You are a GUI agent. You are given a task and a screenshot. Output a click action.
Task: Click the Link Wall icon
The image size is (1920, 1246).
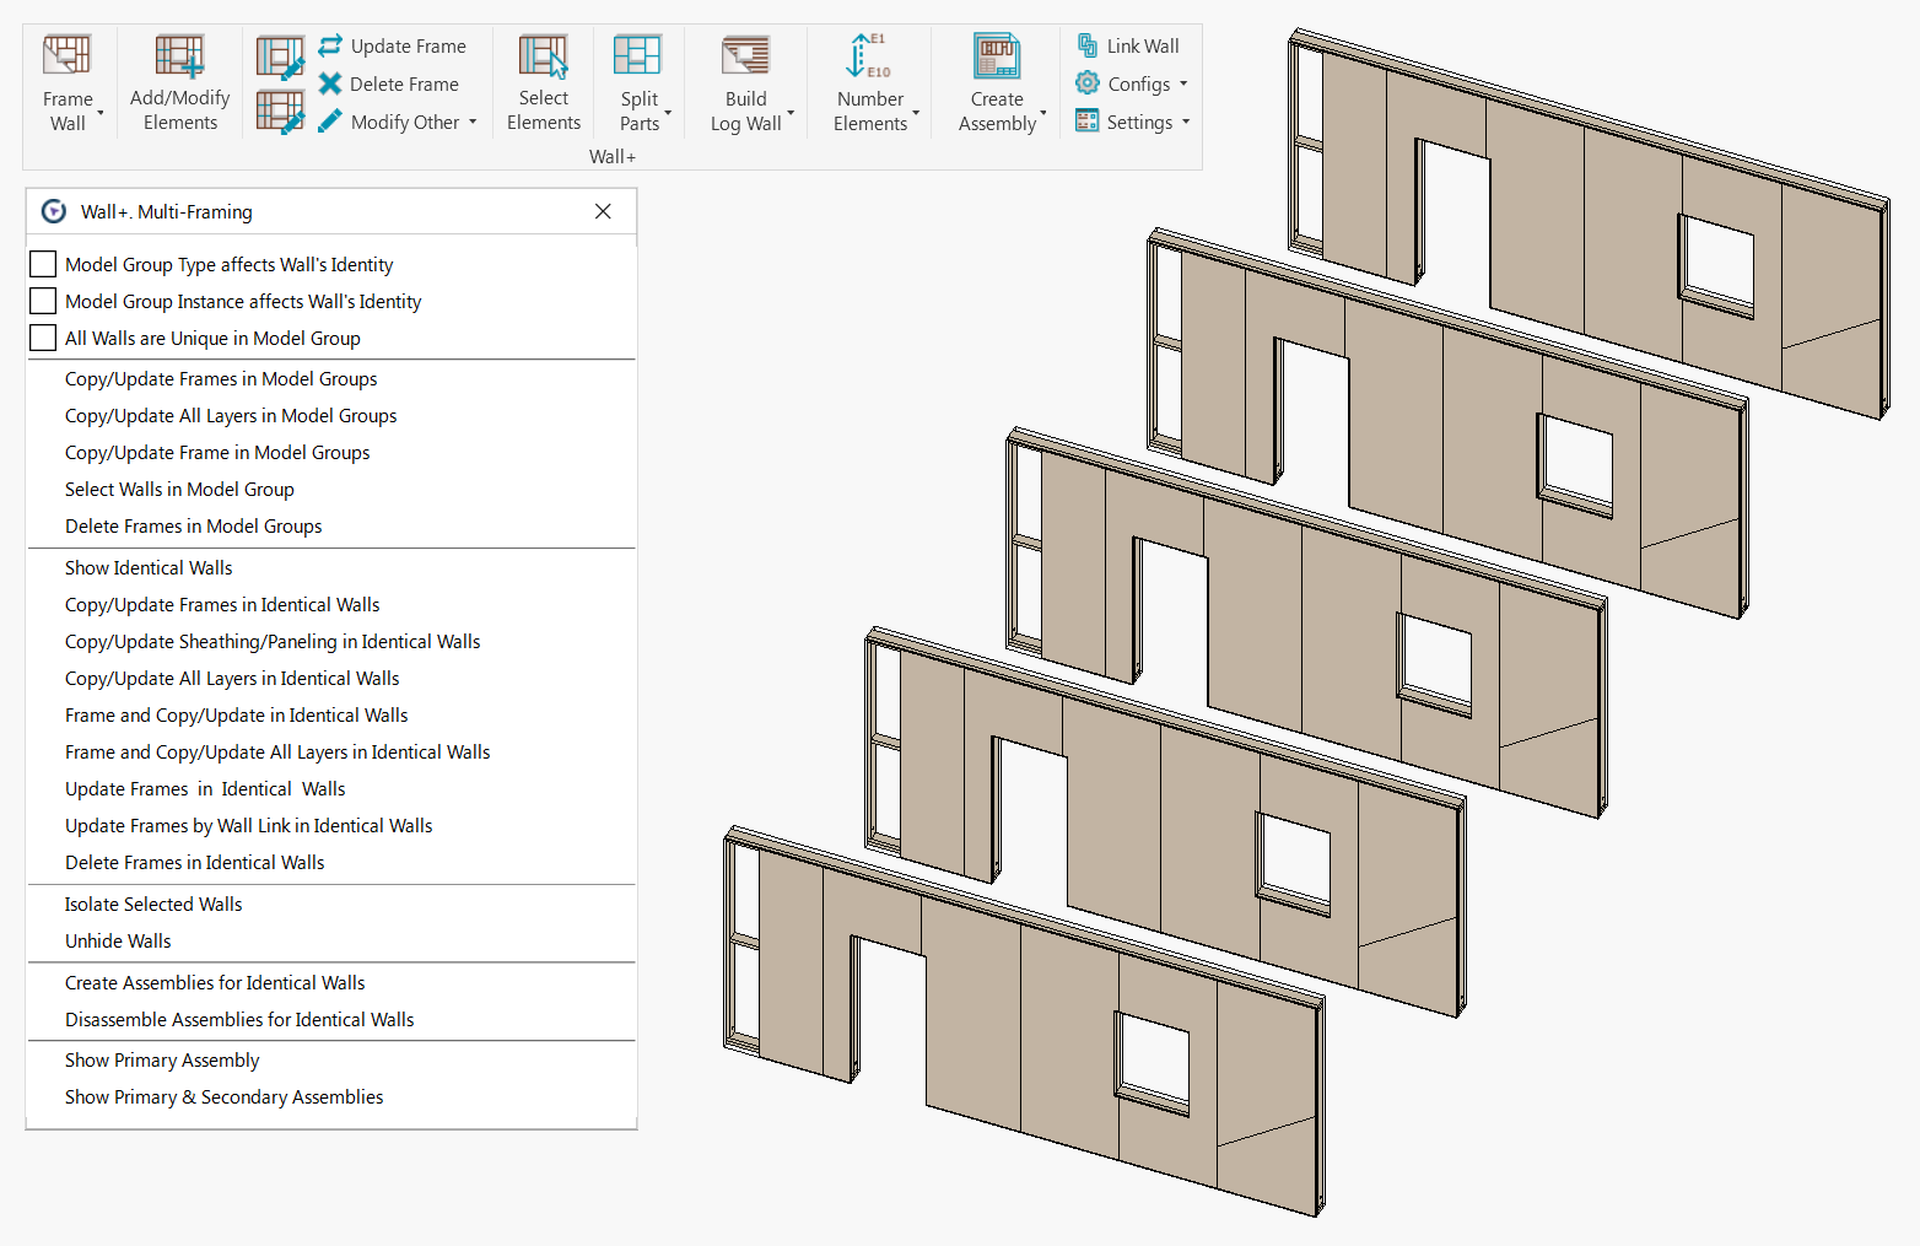click(x=1129, y=46)
